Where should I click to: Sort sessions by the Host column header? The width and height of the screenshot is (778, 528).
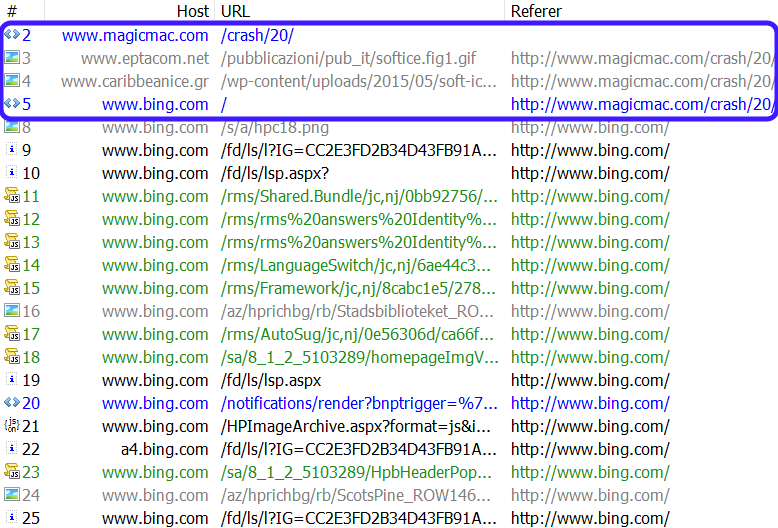pyautogui.click(x=192, y=11)
